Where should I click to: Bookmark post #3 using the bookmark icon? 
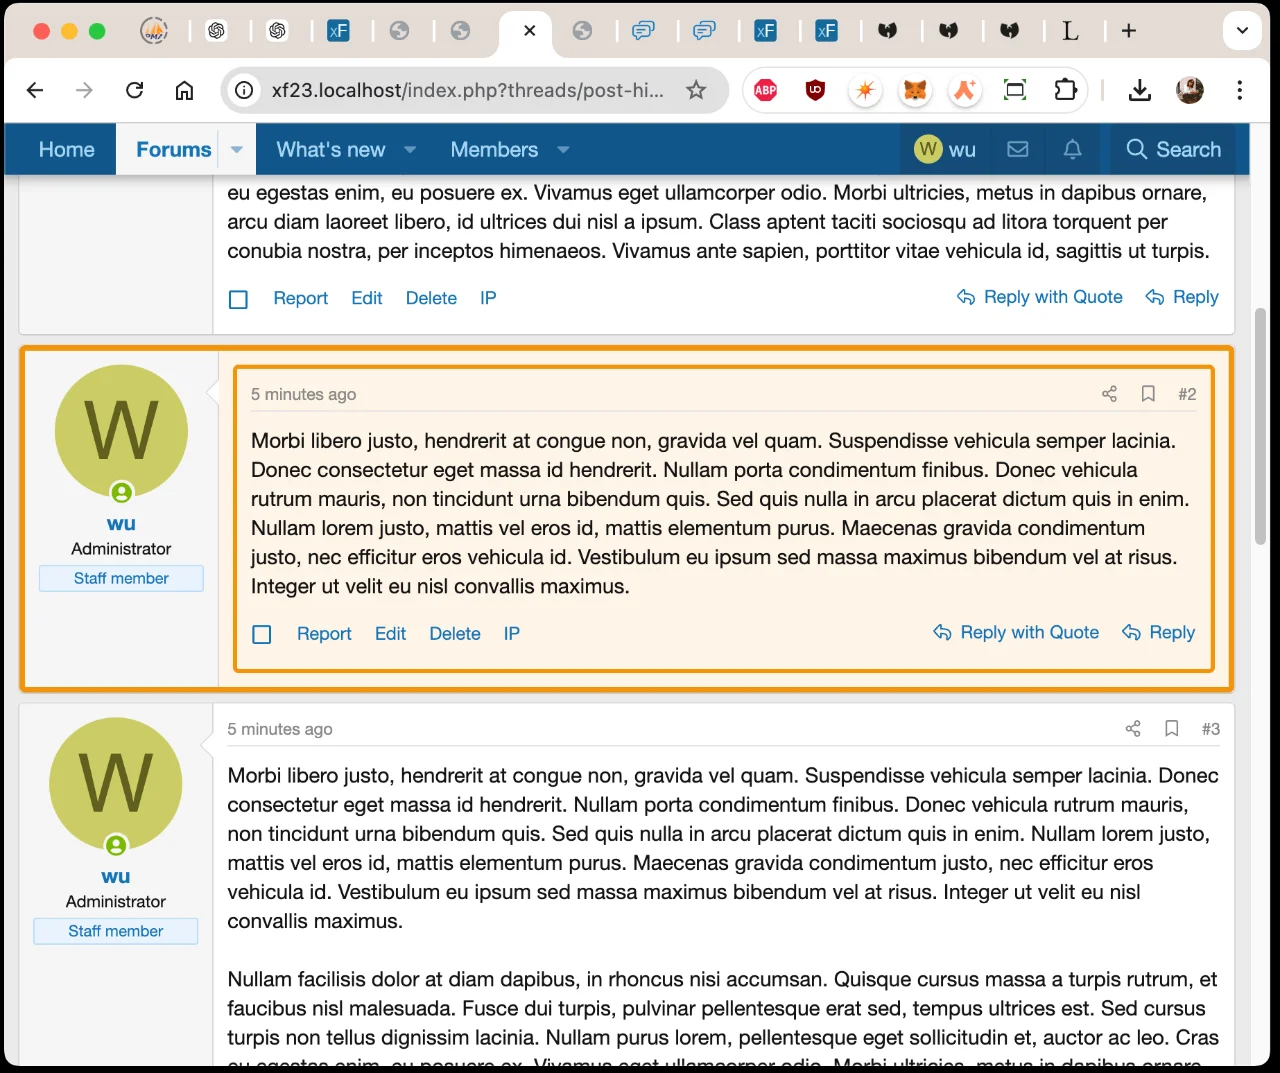tap(1172, 729)
